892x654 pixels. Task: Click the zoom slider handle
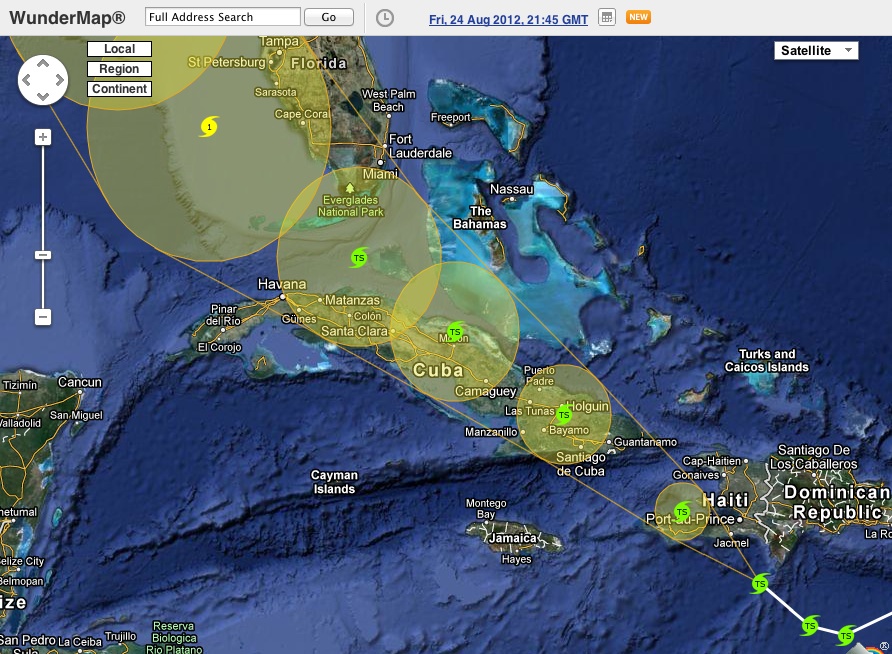(x=43, y=255)
